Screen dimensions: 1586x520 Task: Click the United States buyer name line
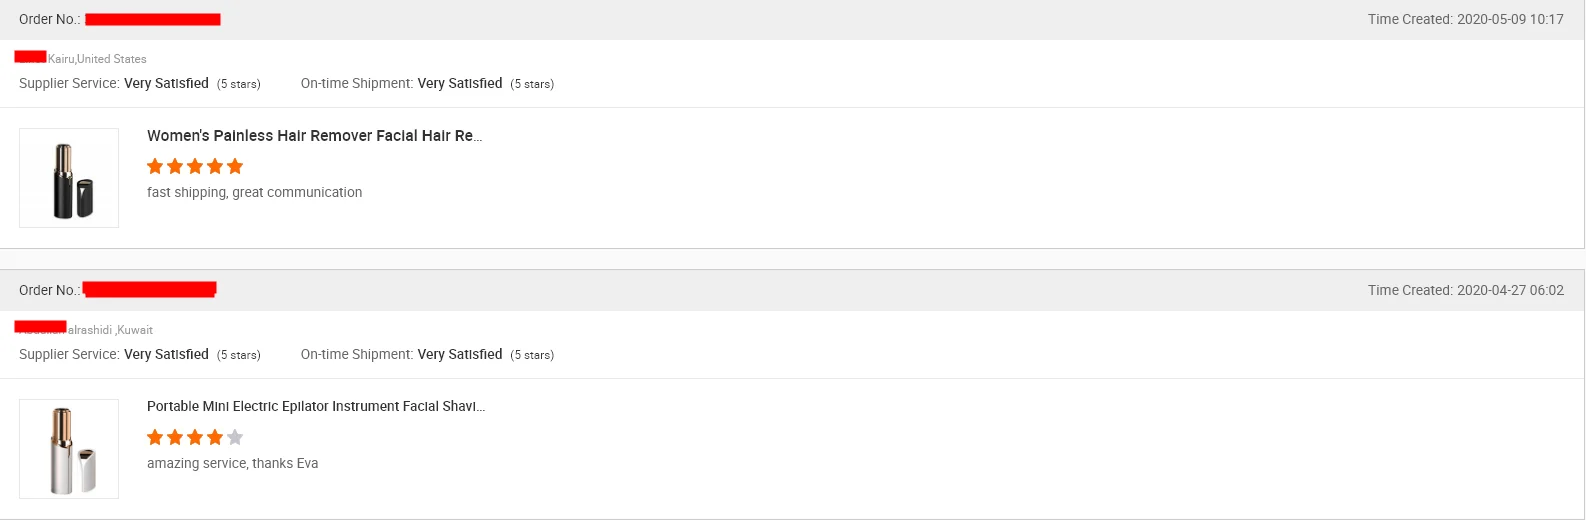click(82, 58)
